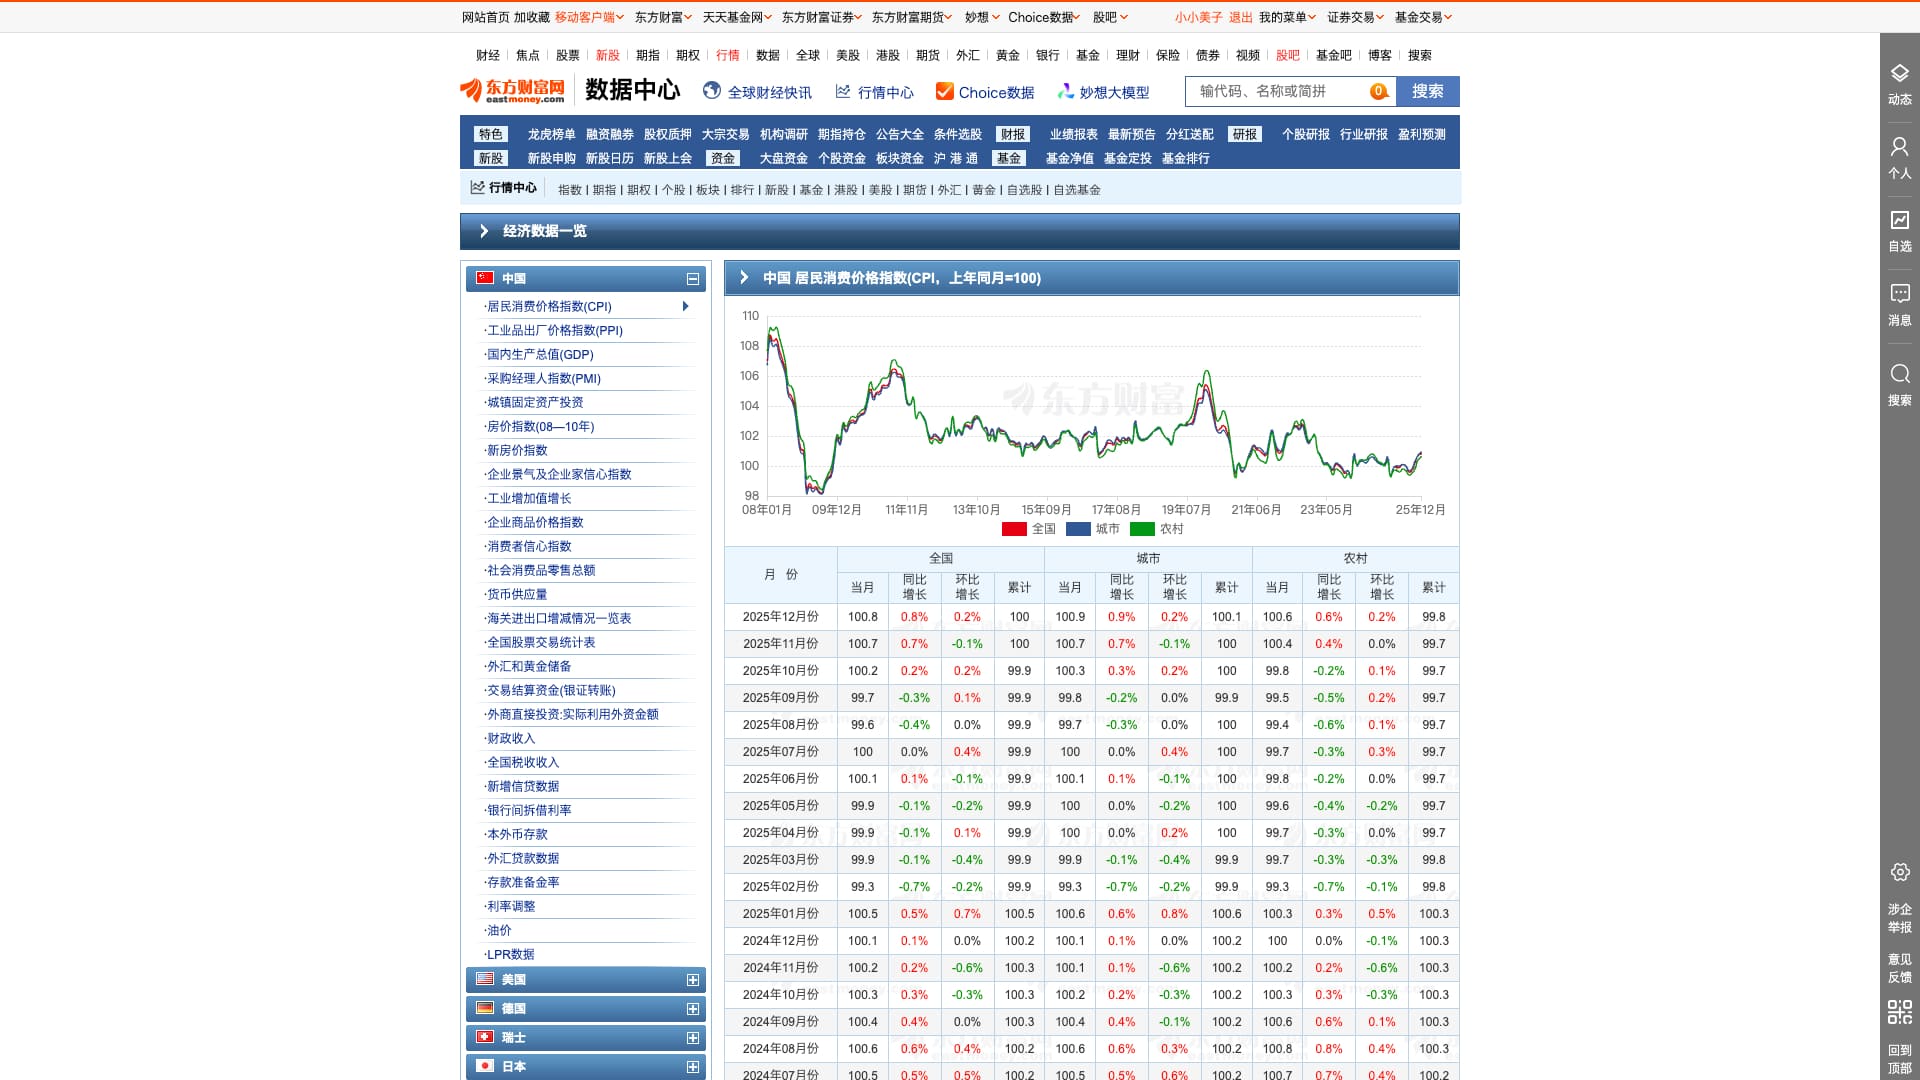1920x1080 pixels.
Task: Toggle the 城市 series in the chart legend
Action: click(1109, 529)
